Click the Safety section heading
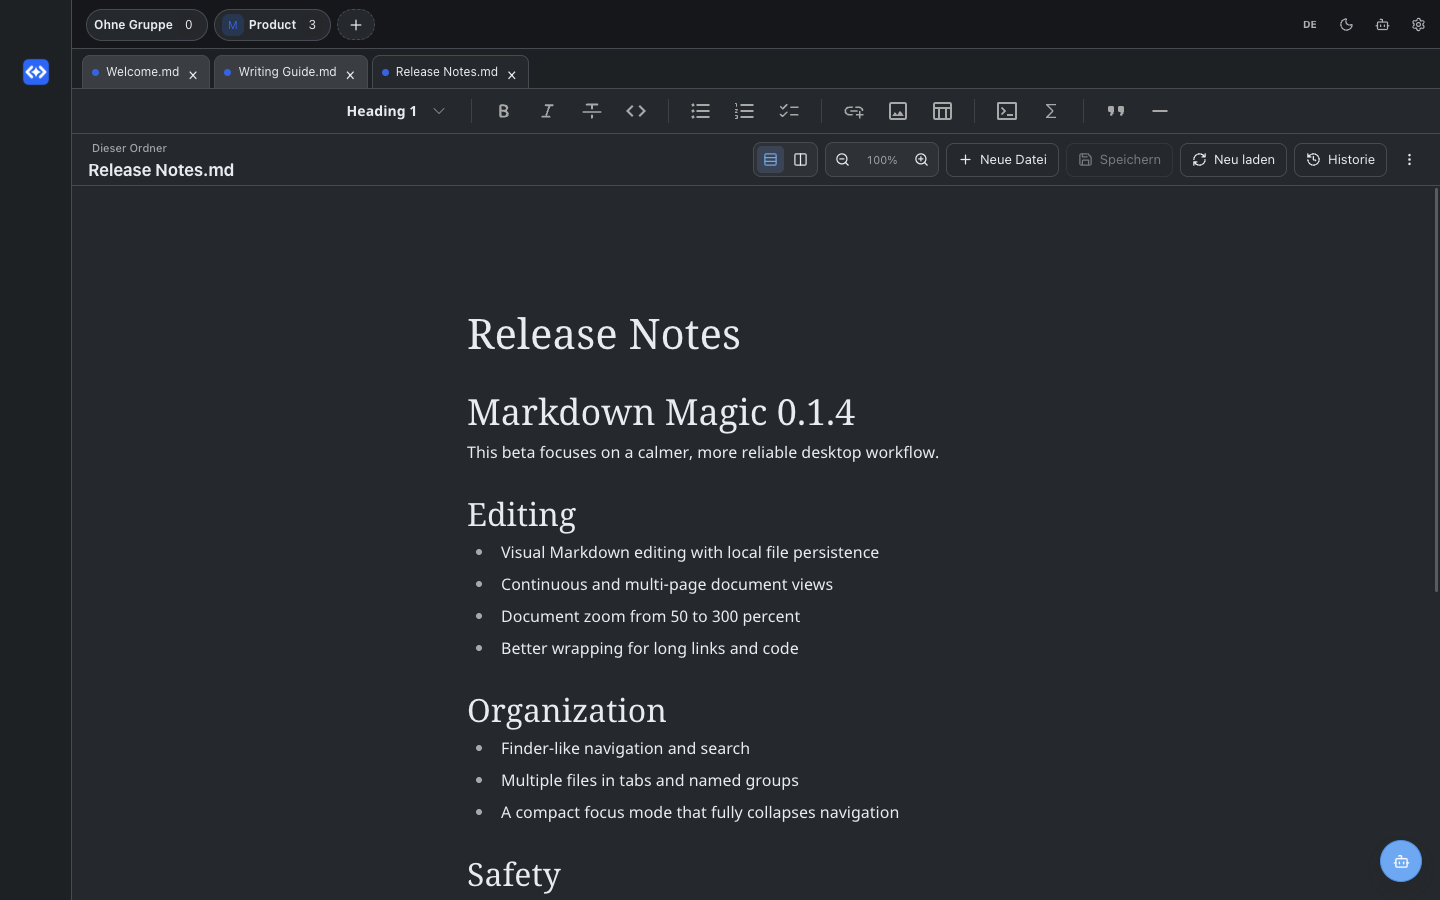The image size is (1440, 900). [x=514, y=875]
